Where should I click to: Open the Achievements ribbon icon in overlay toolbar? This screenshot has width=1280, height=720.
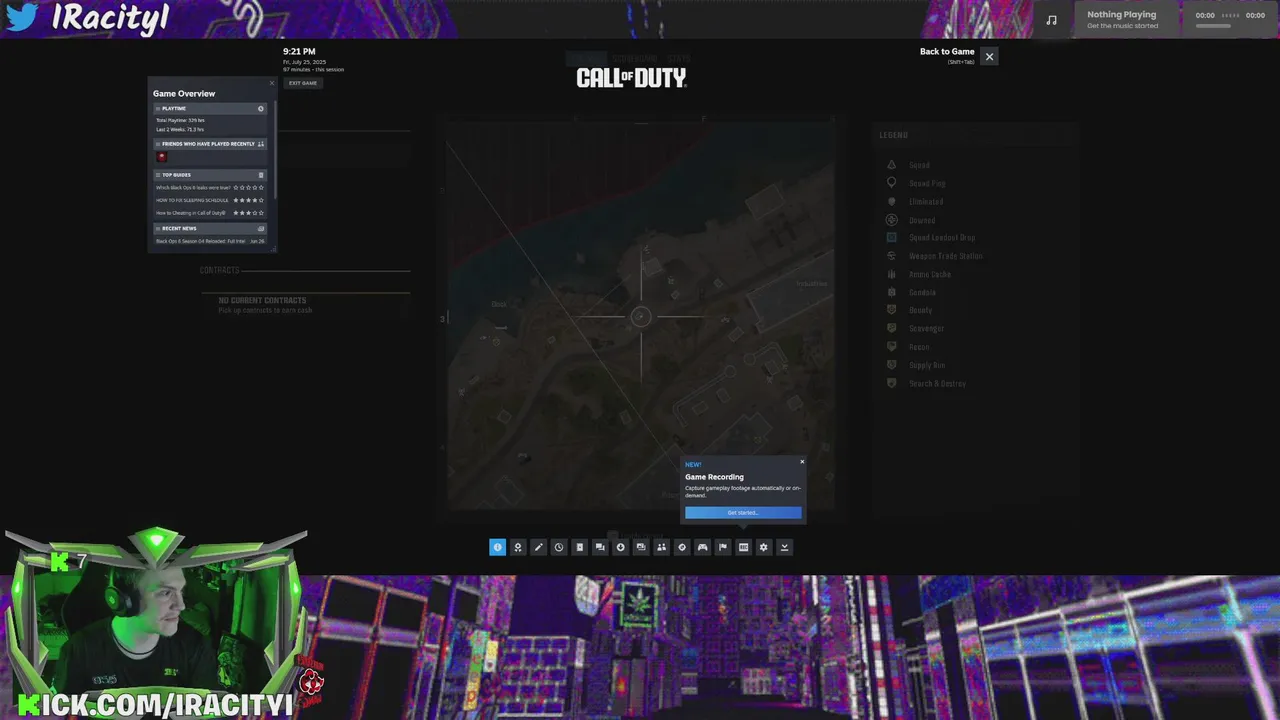pyautogui.click(x=518, y=547)
